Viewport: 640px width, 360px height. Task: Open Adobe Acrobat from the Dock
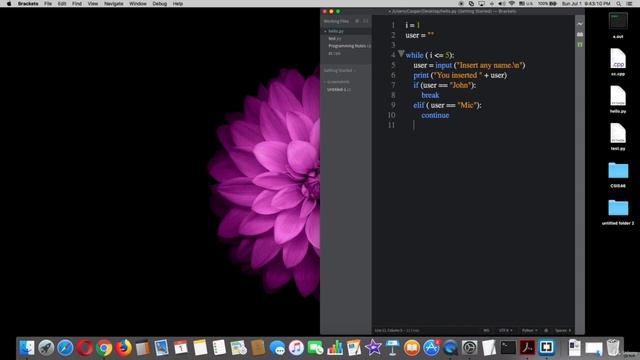(527, 348)
